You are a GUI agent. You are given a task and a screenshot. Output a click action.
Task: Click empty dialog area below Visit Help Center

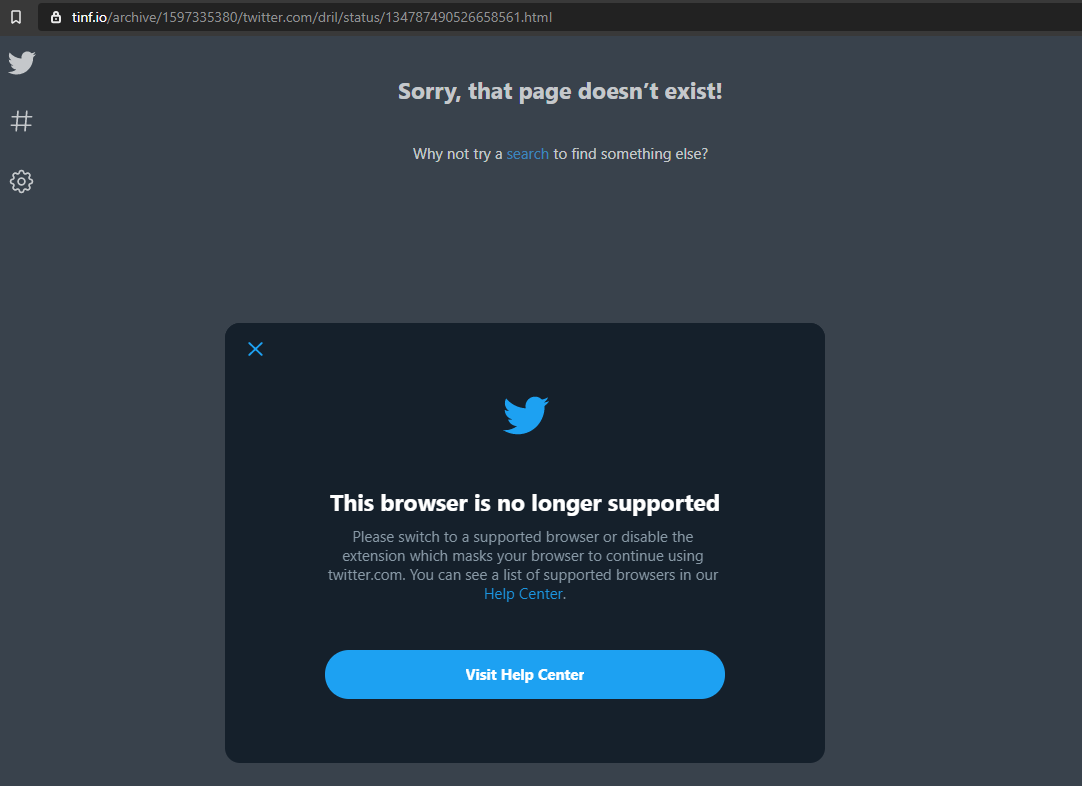[524, 730]
